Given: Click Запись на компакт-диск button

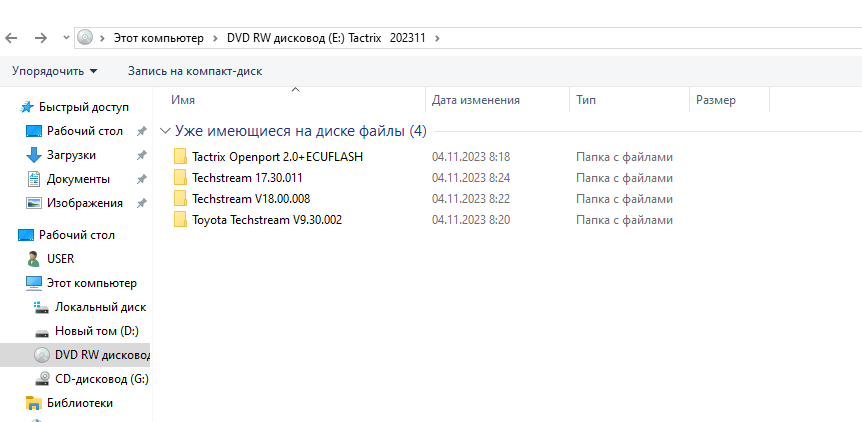Looking at the screenshot, I should click(x=195, y=71).
